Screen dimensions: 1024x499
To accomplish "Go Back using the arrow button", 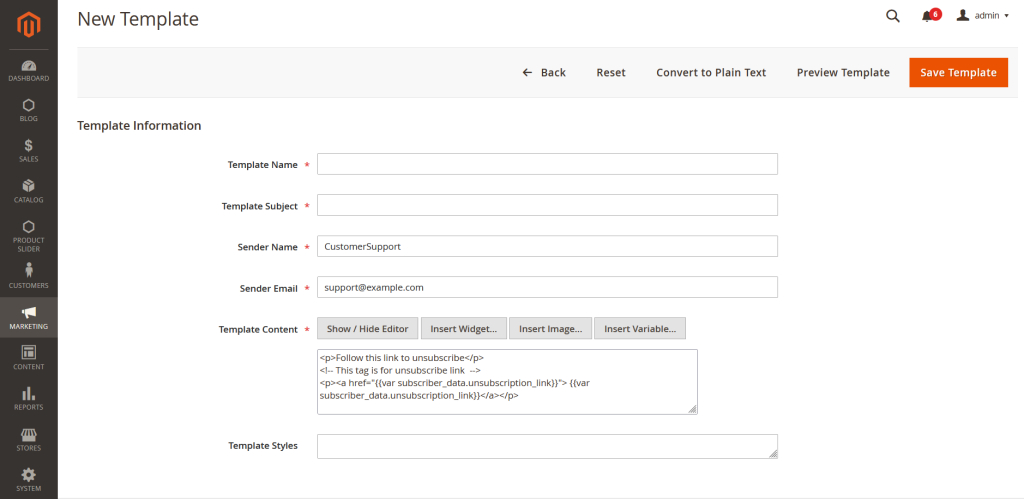I will [x=544, y=72].
